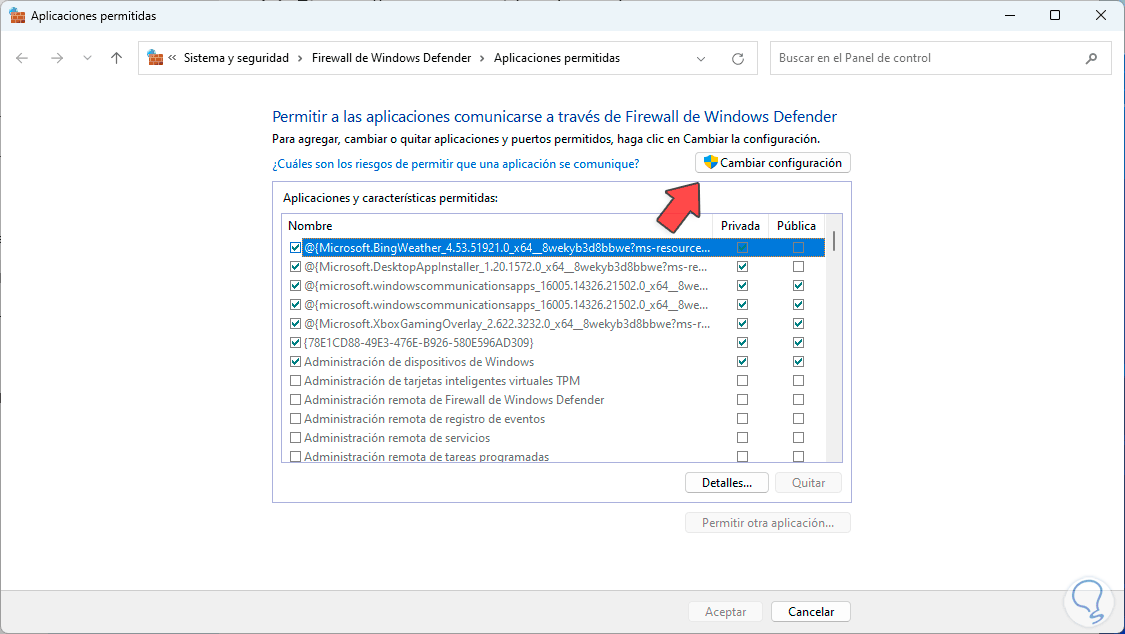Viewport: 1125px width, 634px height.
Task: Open Detalles... for selected app
Action: click(x=727, y=483)
